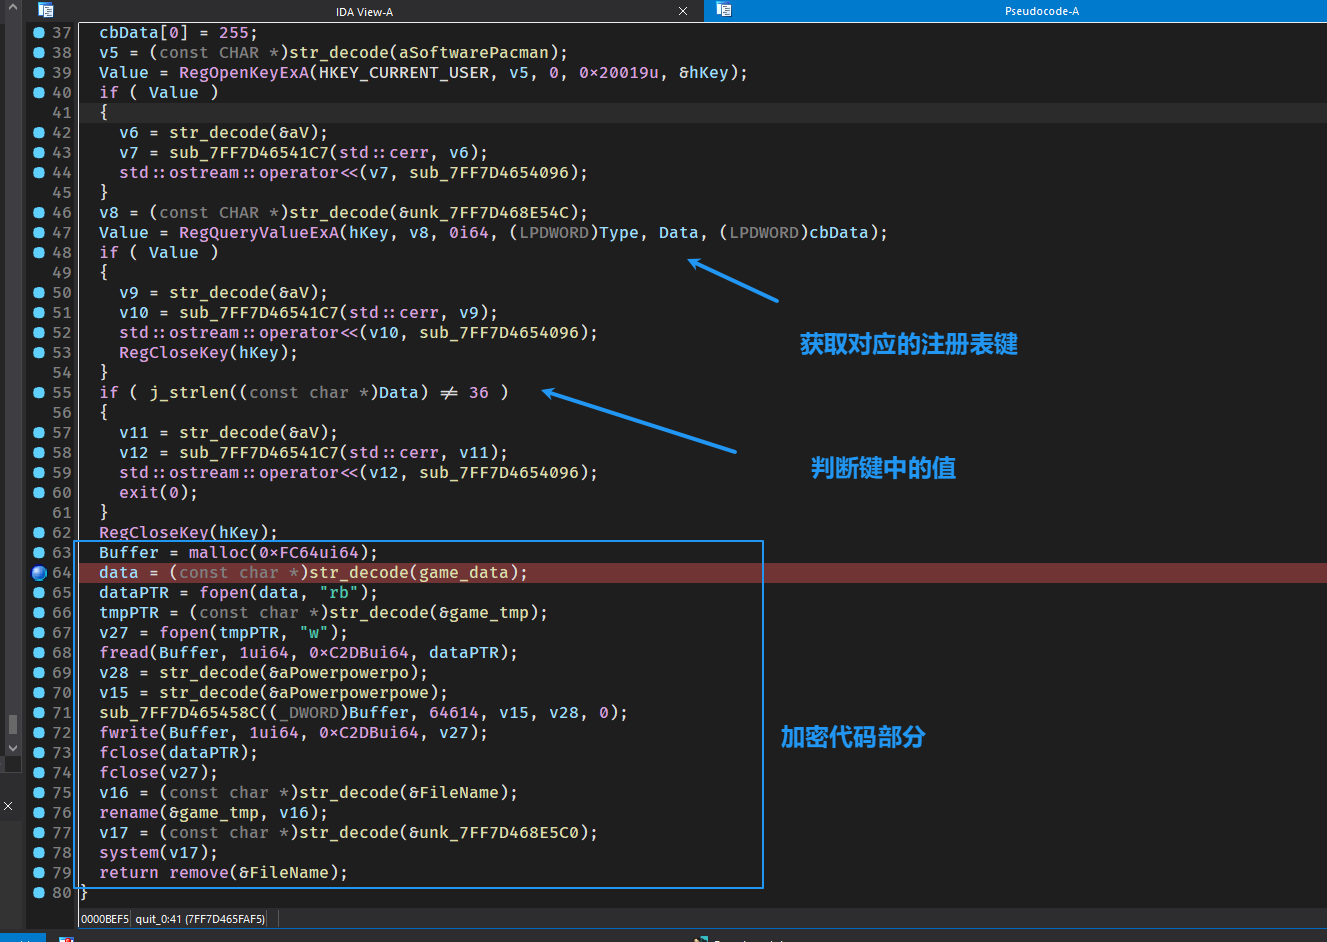
Task: Remove the active breakpoint on line 64
Action: click(39, 573)
